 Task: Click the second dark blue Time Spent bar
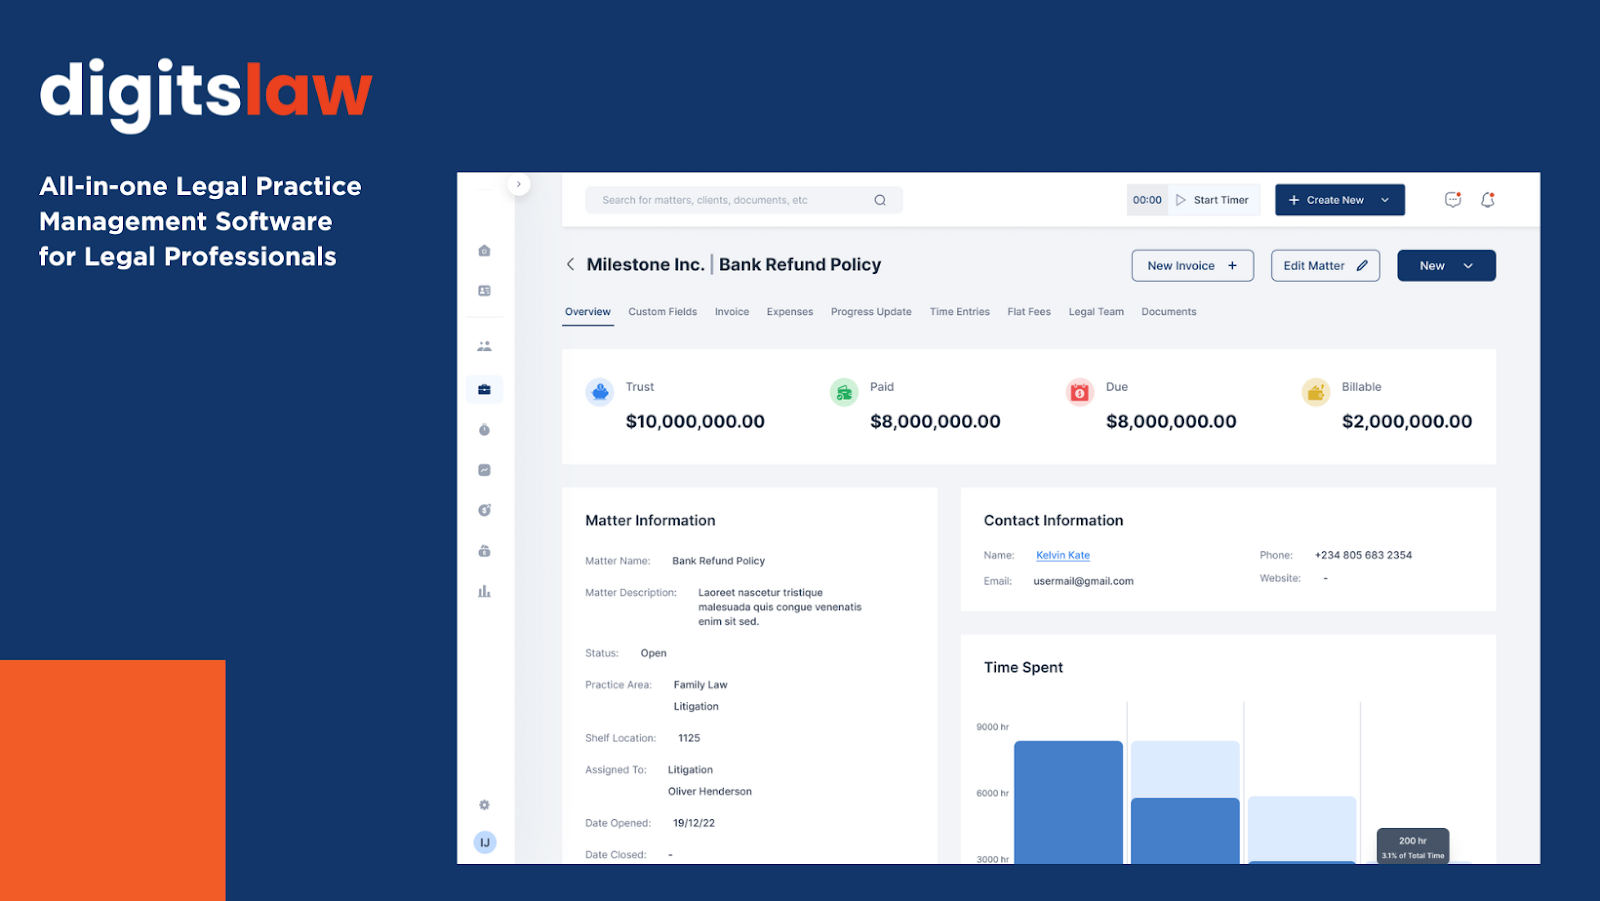(x=1185, y=831)
